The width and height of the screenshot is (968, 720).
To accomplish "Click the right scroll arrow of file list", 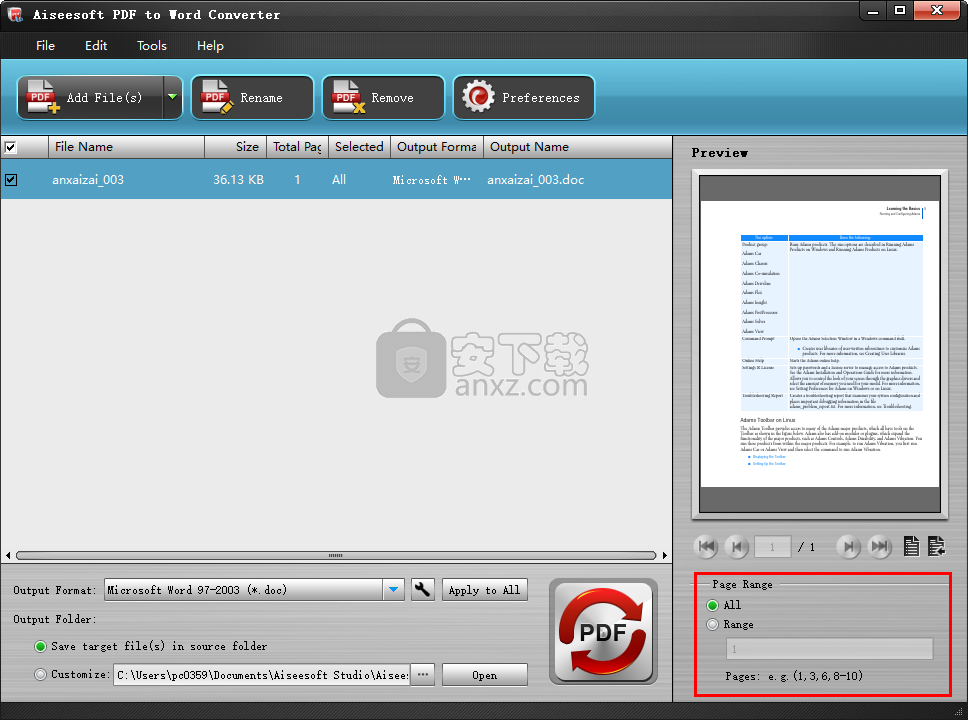I will click(x=664, y=555).
